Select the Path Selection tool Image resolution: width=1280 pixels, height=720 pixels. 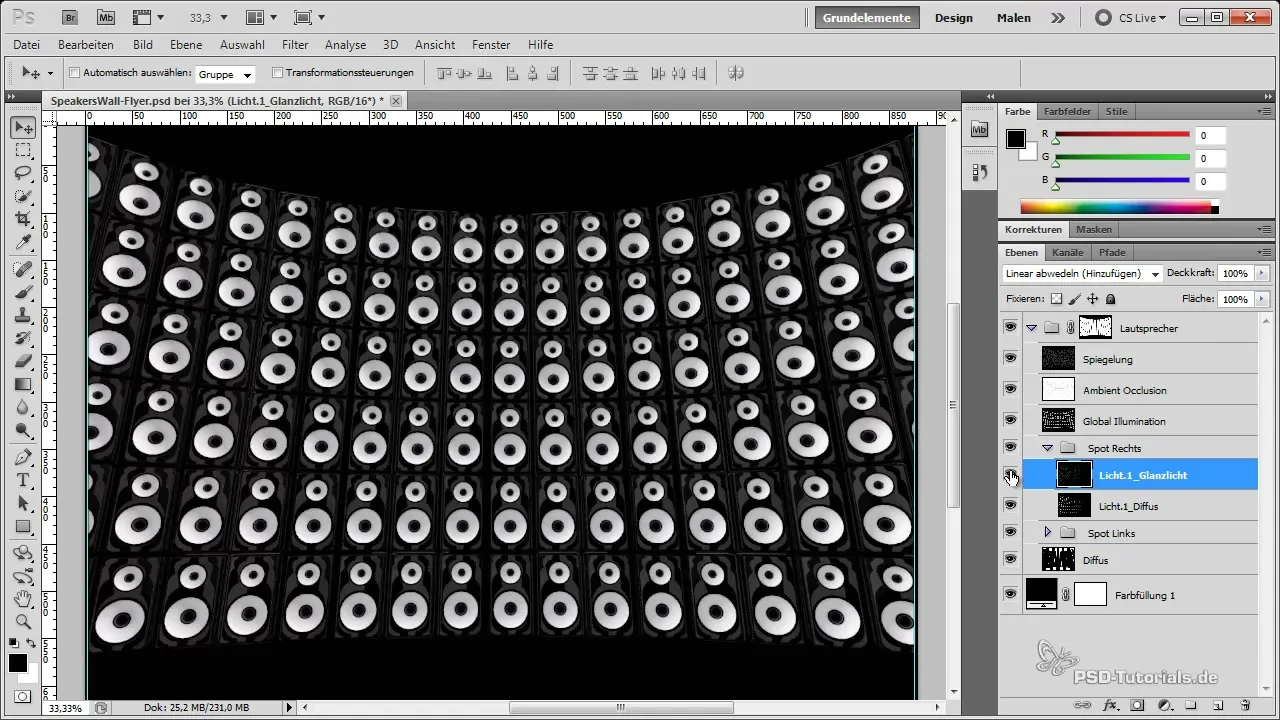[22, 504]
